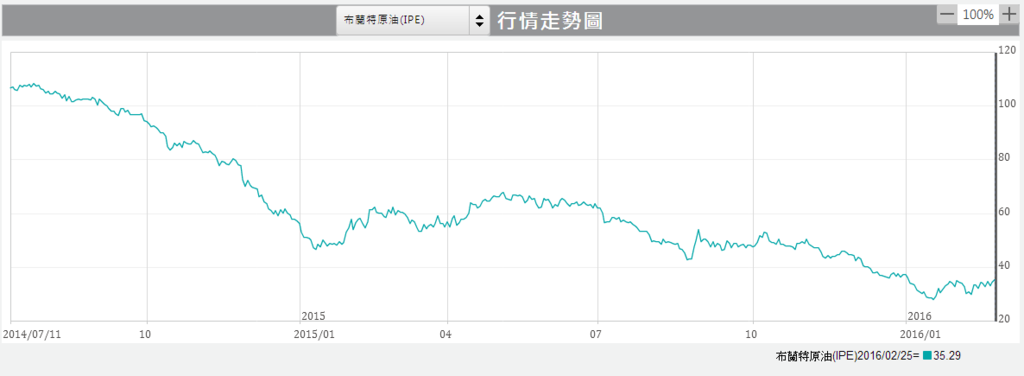
Task: Click the 07 month axis label
Action: 596,334
